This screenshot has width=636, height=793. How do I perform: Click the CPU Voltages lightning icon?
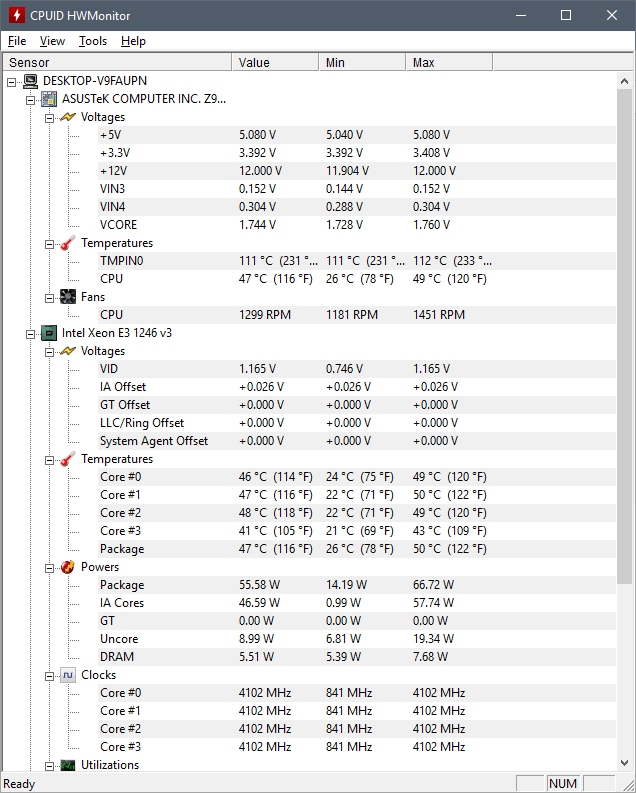[x=68, y=351]
